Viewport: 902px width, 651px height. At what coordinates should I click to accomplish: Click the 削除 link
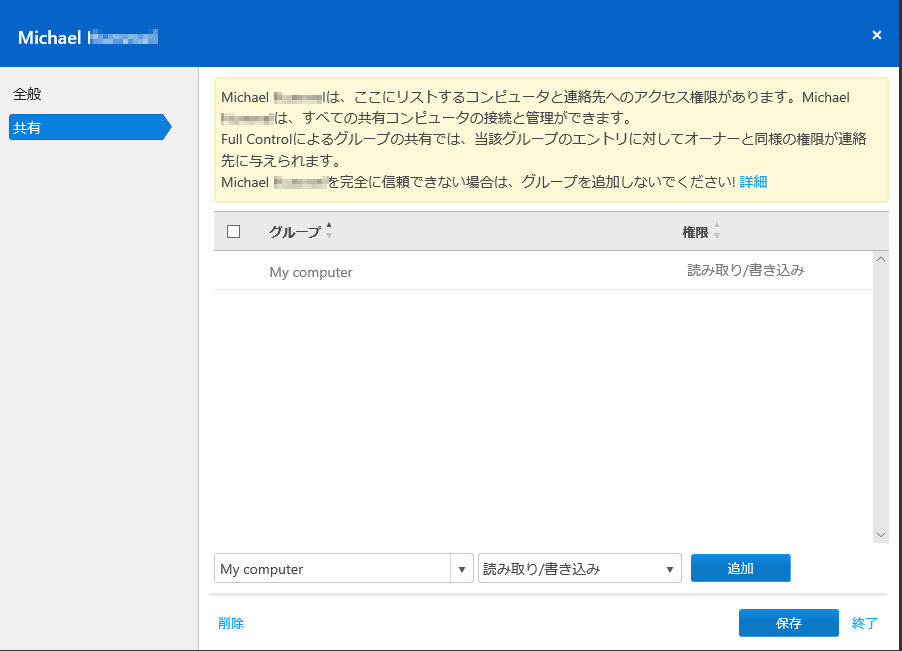[231, 622]
